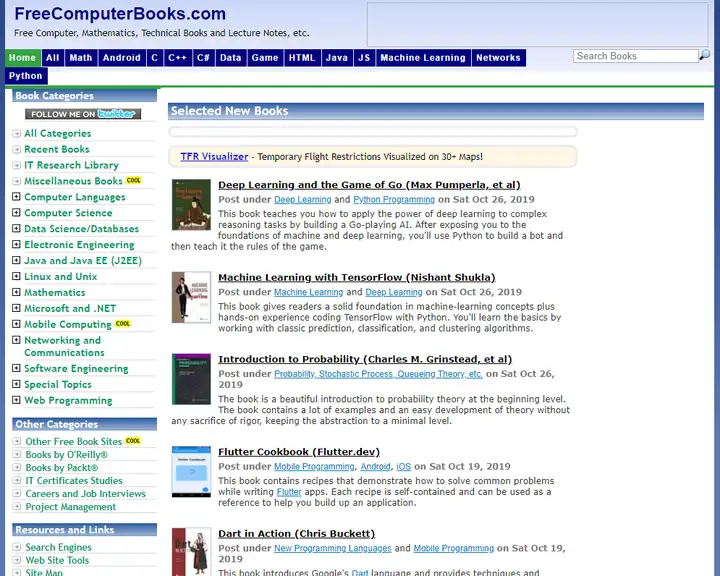
Task: Open Deep Learning and Game of Go cover
Action: [x=191, y=205]
